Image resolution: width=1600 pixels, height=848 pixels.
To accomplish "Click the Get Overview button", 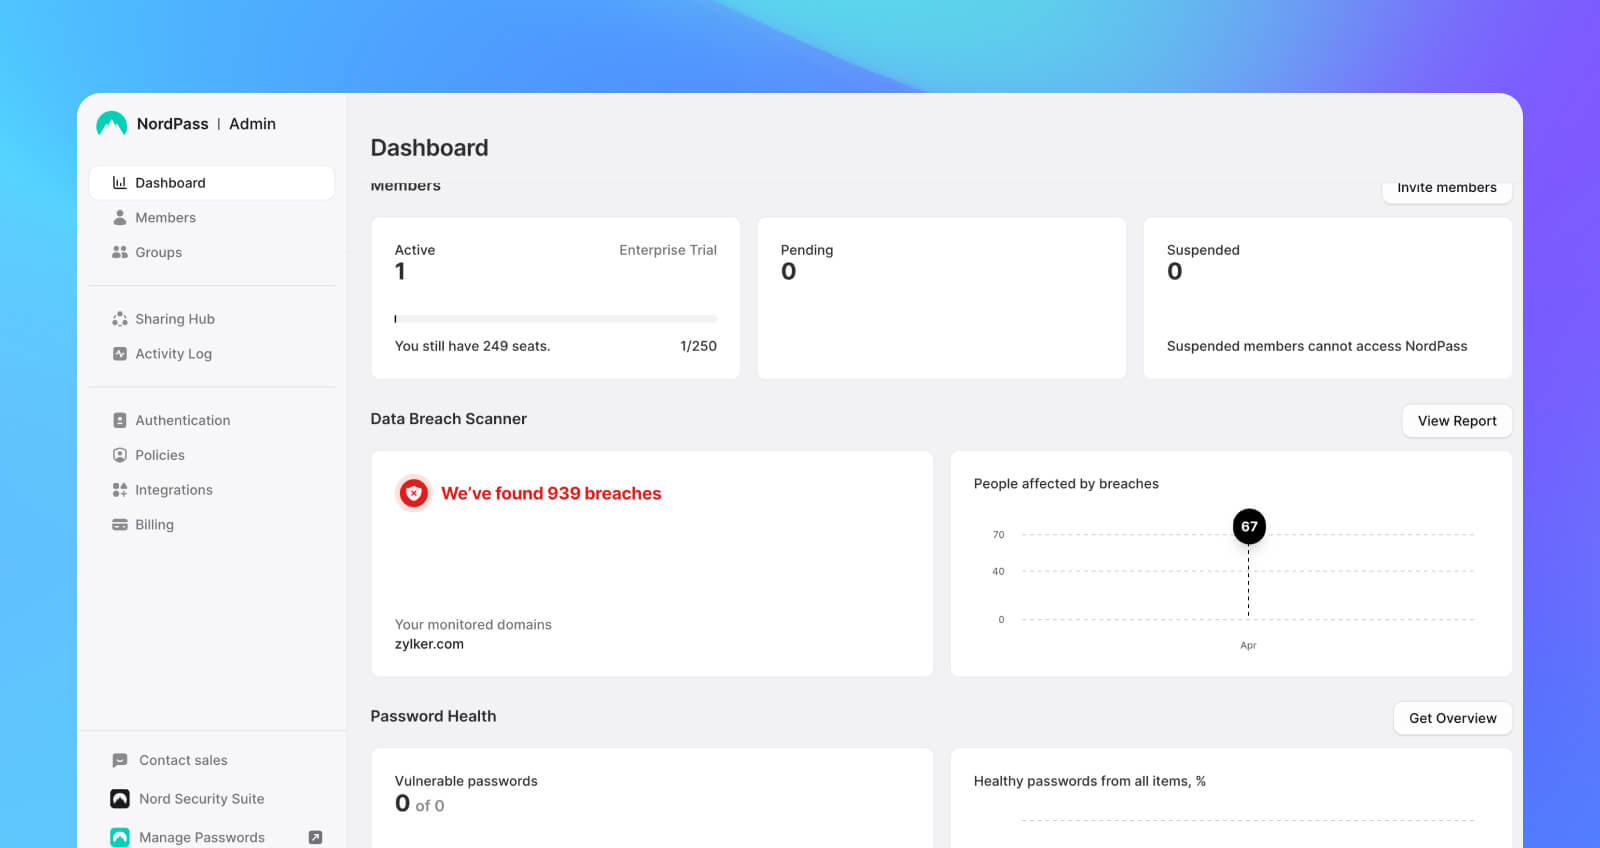I will [x=1453, y=718].
